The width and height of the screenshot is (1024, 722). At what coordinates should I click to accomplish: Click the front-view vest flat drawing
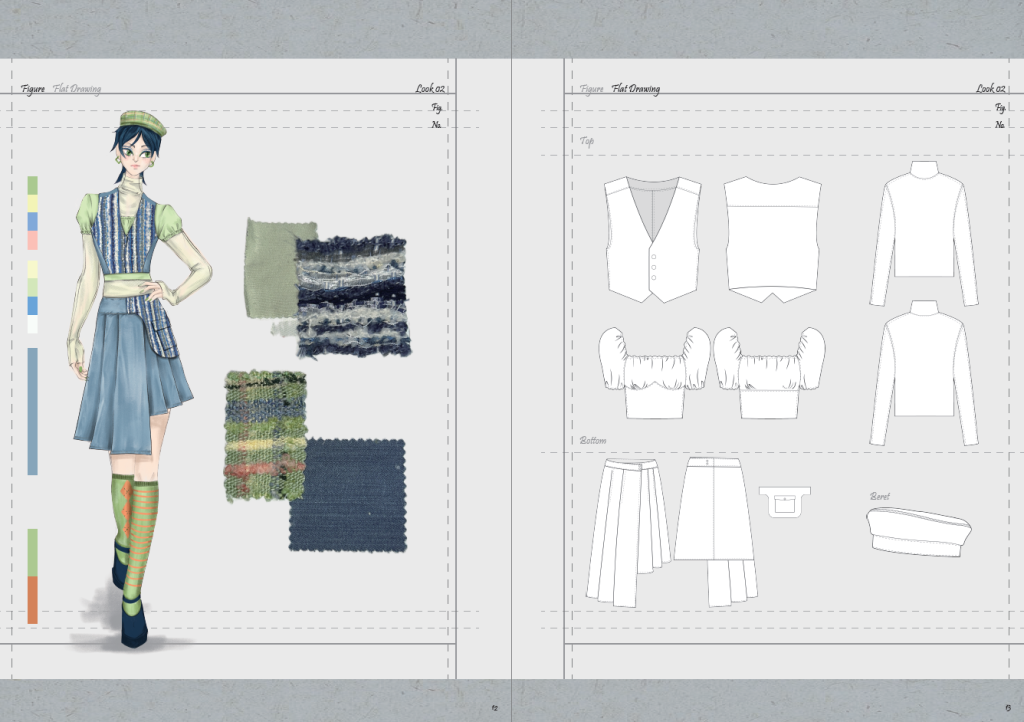(652, 240)
